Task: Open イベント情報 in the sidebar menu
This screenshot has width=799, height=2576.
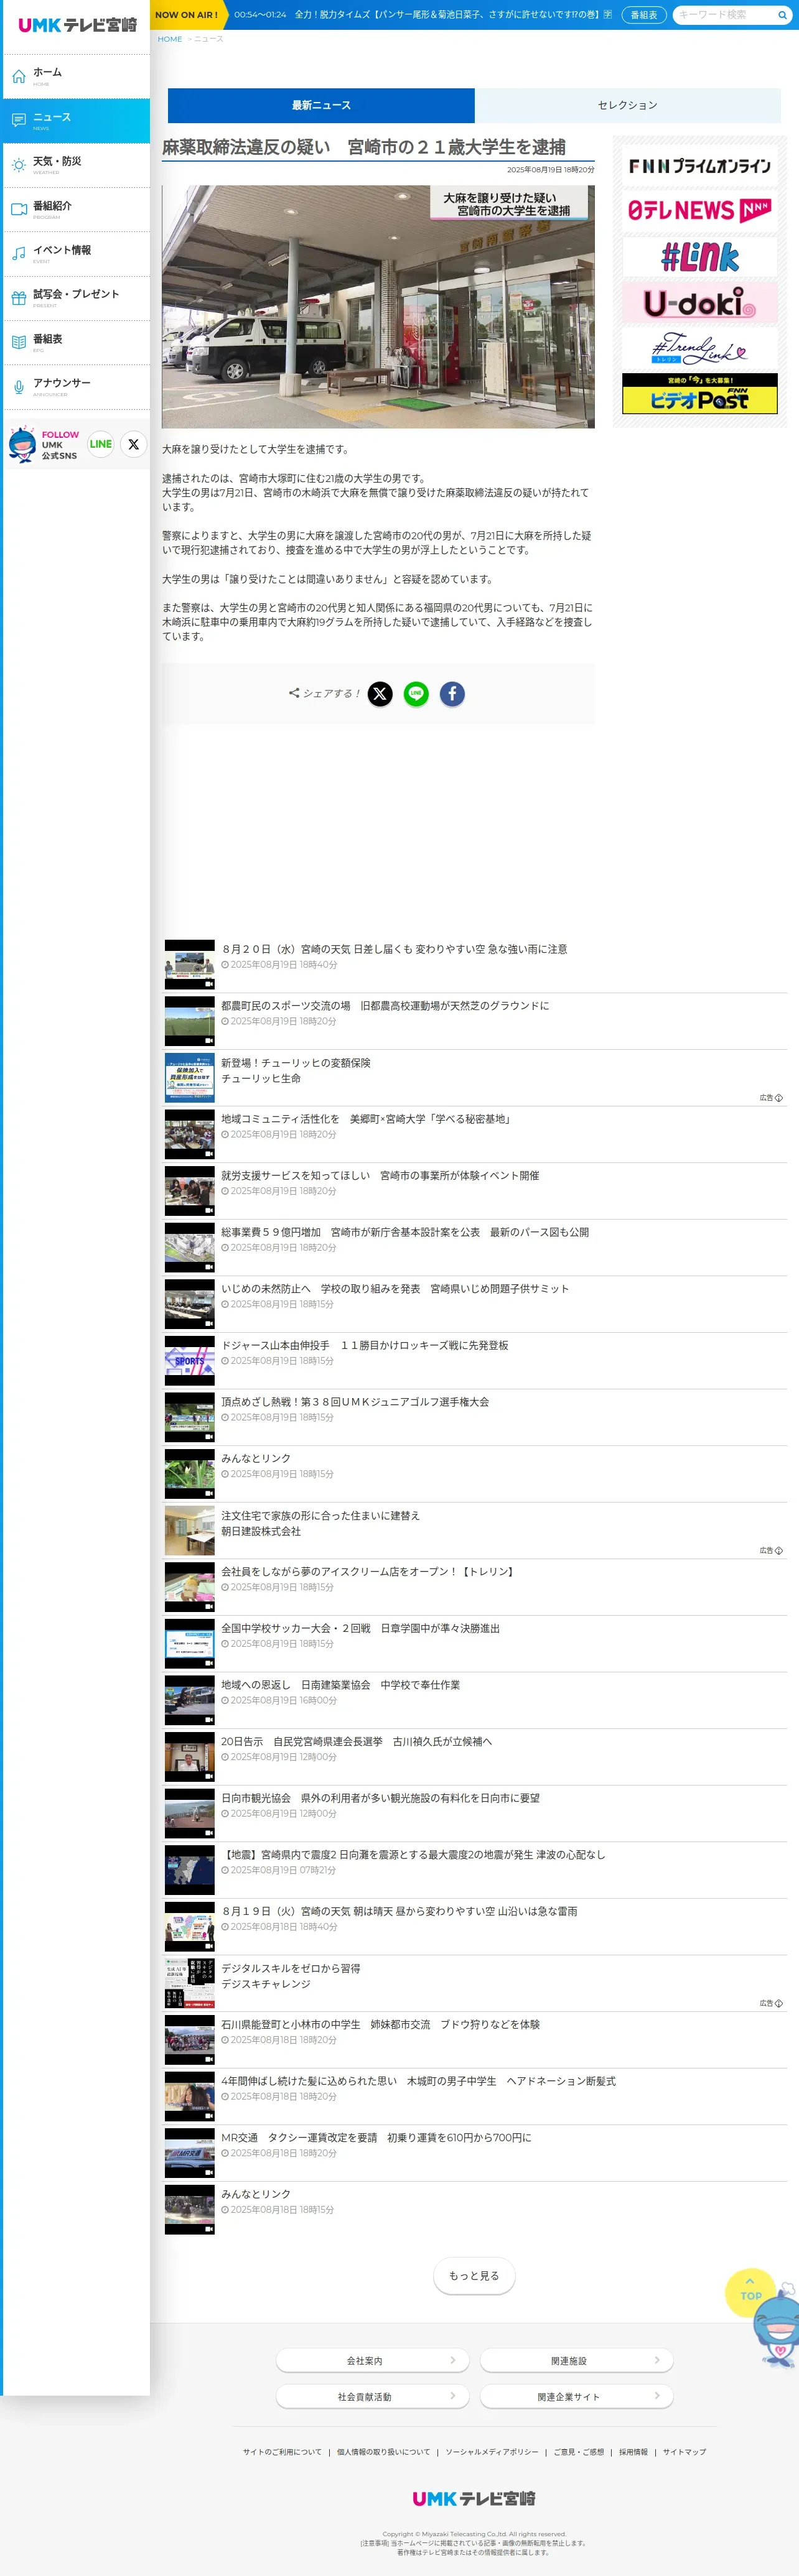Action: pyautogui.click(x=76, y=253)
